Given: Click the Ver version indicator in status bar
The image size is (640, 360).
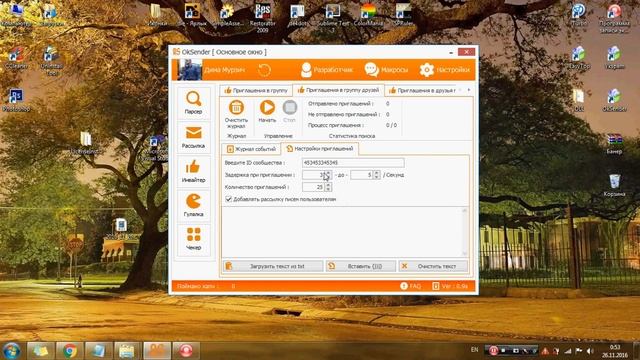Looking at the screenshot, I should [x=450, y=286].
